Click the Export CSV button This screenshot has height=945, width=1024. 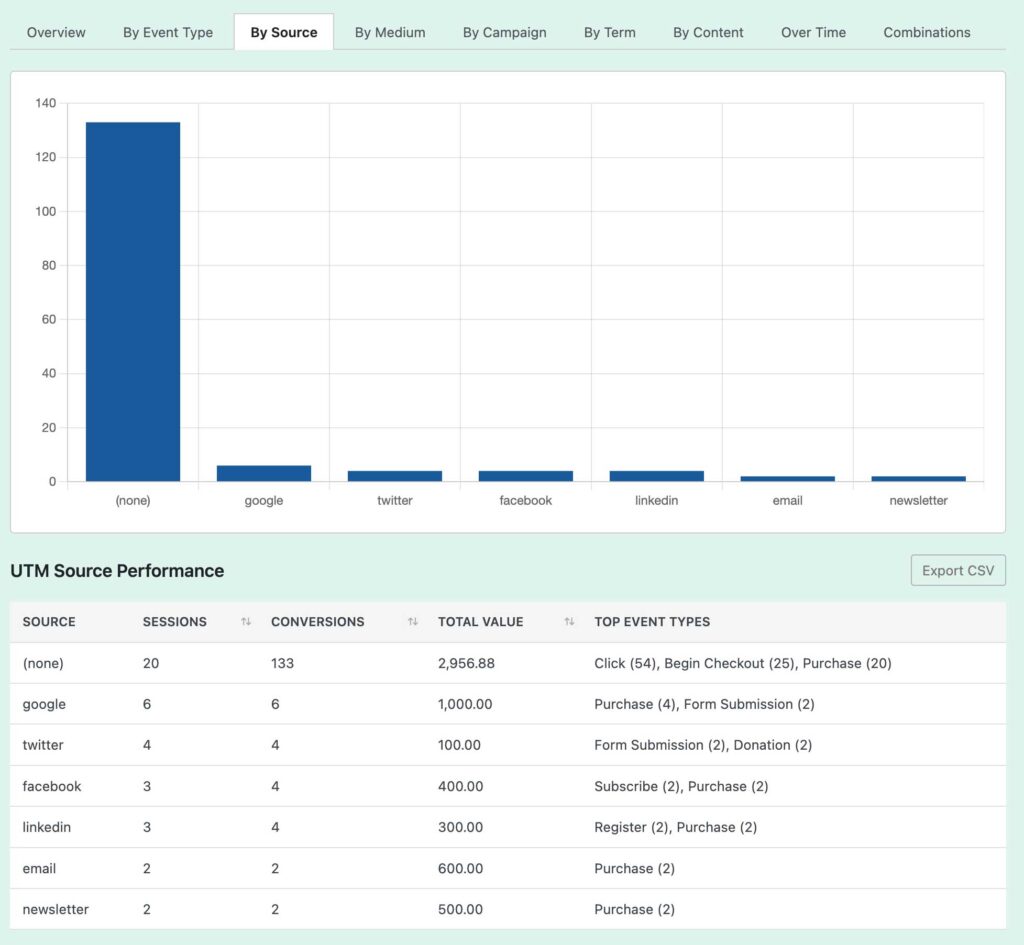957,570
